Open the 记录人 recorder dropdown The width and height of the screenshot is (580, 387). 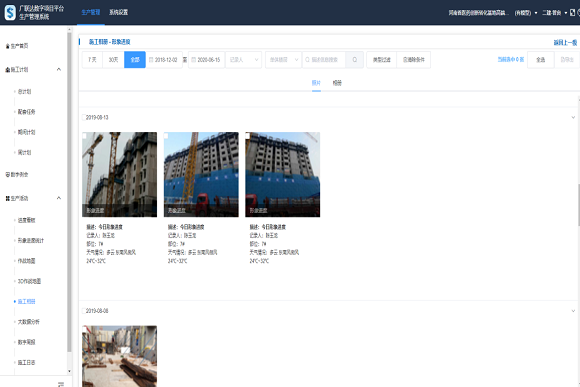(243, 60)
